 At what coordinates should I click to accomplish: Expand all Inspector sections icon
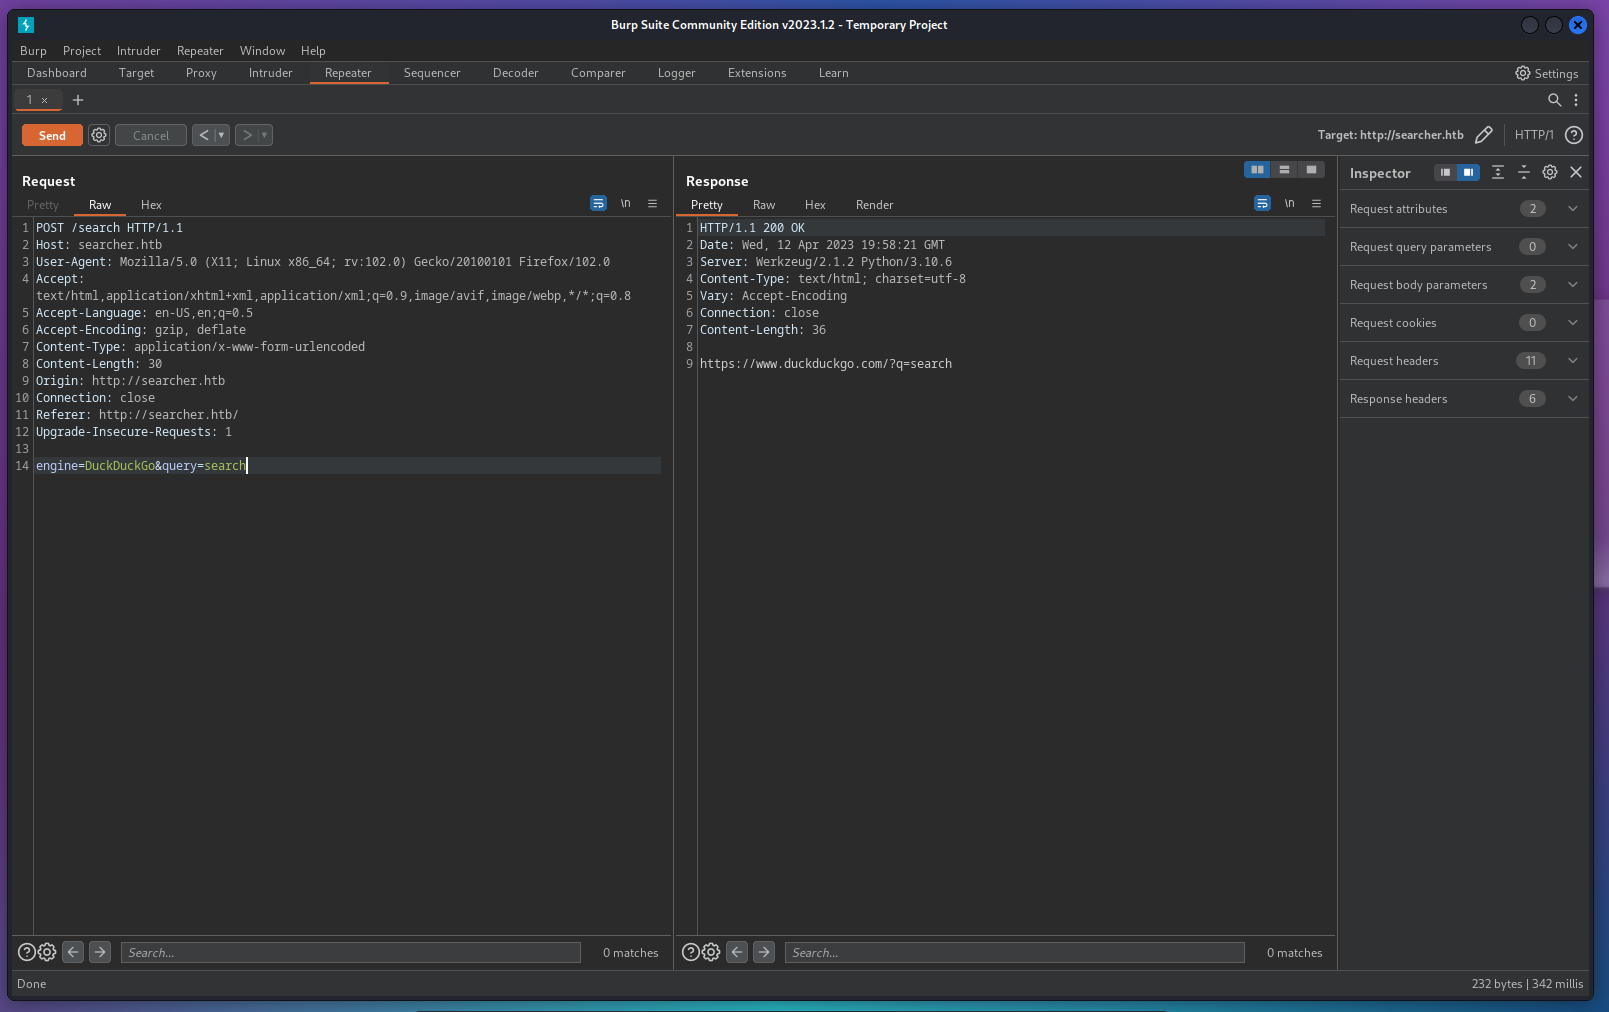coord(1497,173)
